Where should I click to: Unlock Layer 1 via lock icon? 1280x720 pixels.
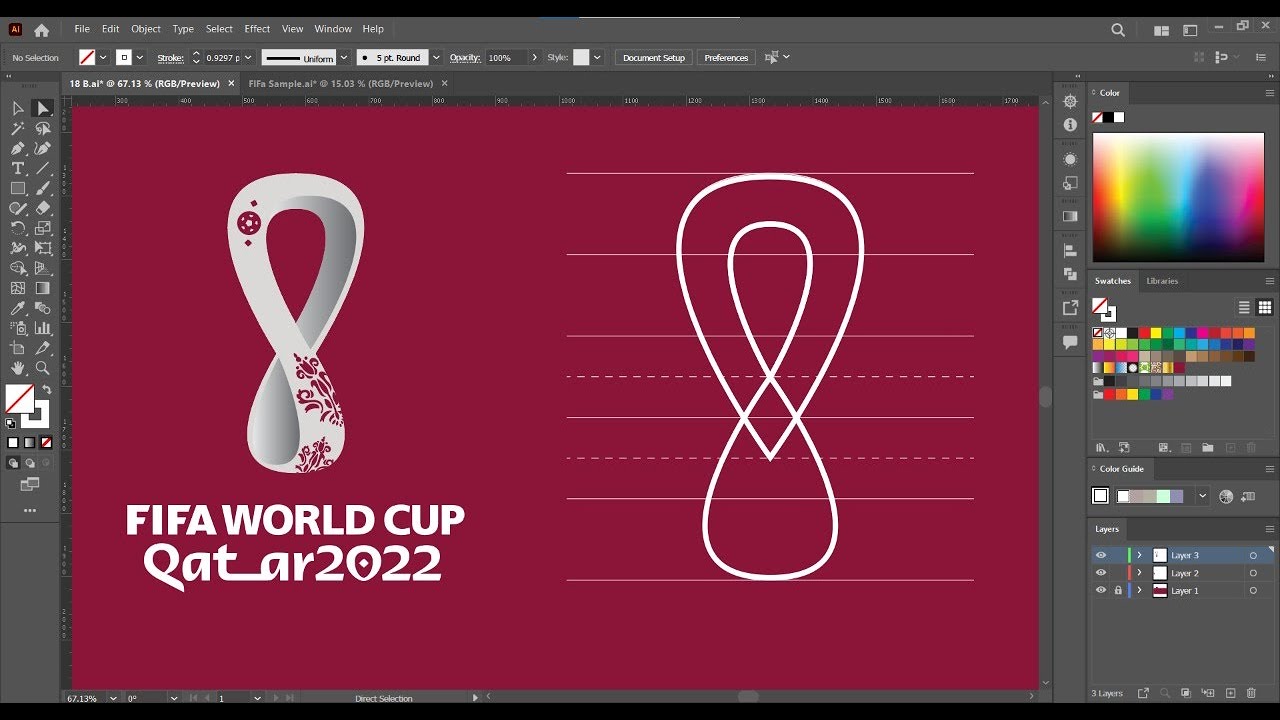(x=1118, y=591)
